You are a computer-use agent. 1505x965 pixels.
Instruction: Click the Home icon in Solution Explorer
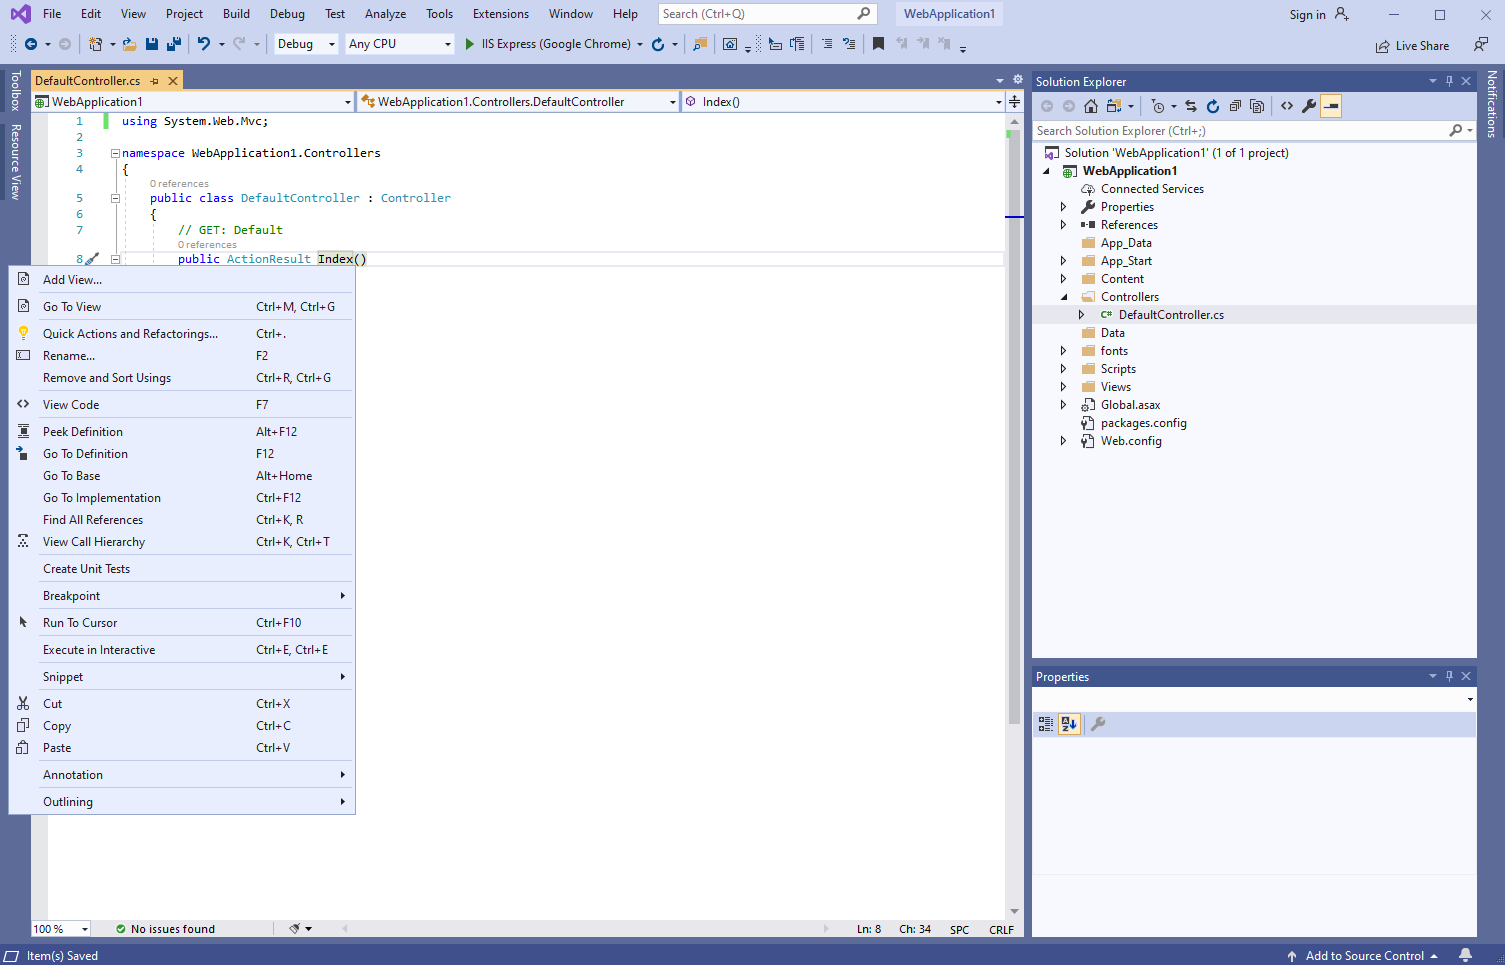1091,106
